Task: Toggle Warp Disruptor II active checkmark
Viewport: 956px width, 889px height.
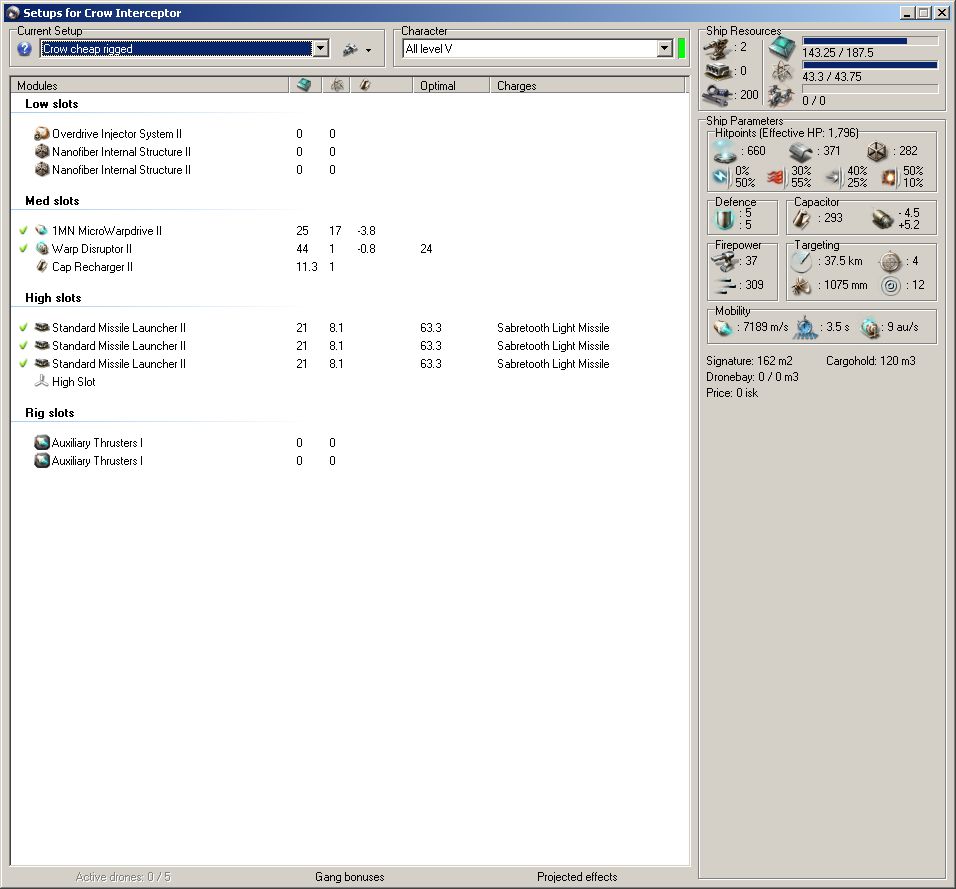Action: 23,249
